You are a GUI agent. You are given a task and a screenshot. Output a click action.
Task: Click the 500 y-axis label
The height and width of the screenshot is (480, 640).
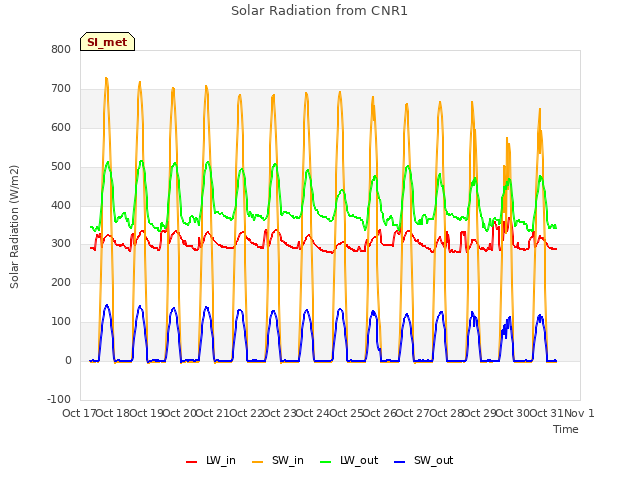tap(61, 166)
